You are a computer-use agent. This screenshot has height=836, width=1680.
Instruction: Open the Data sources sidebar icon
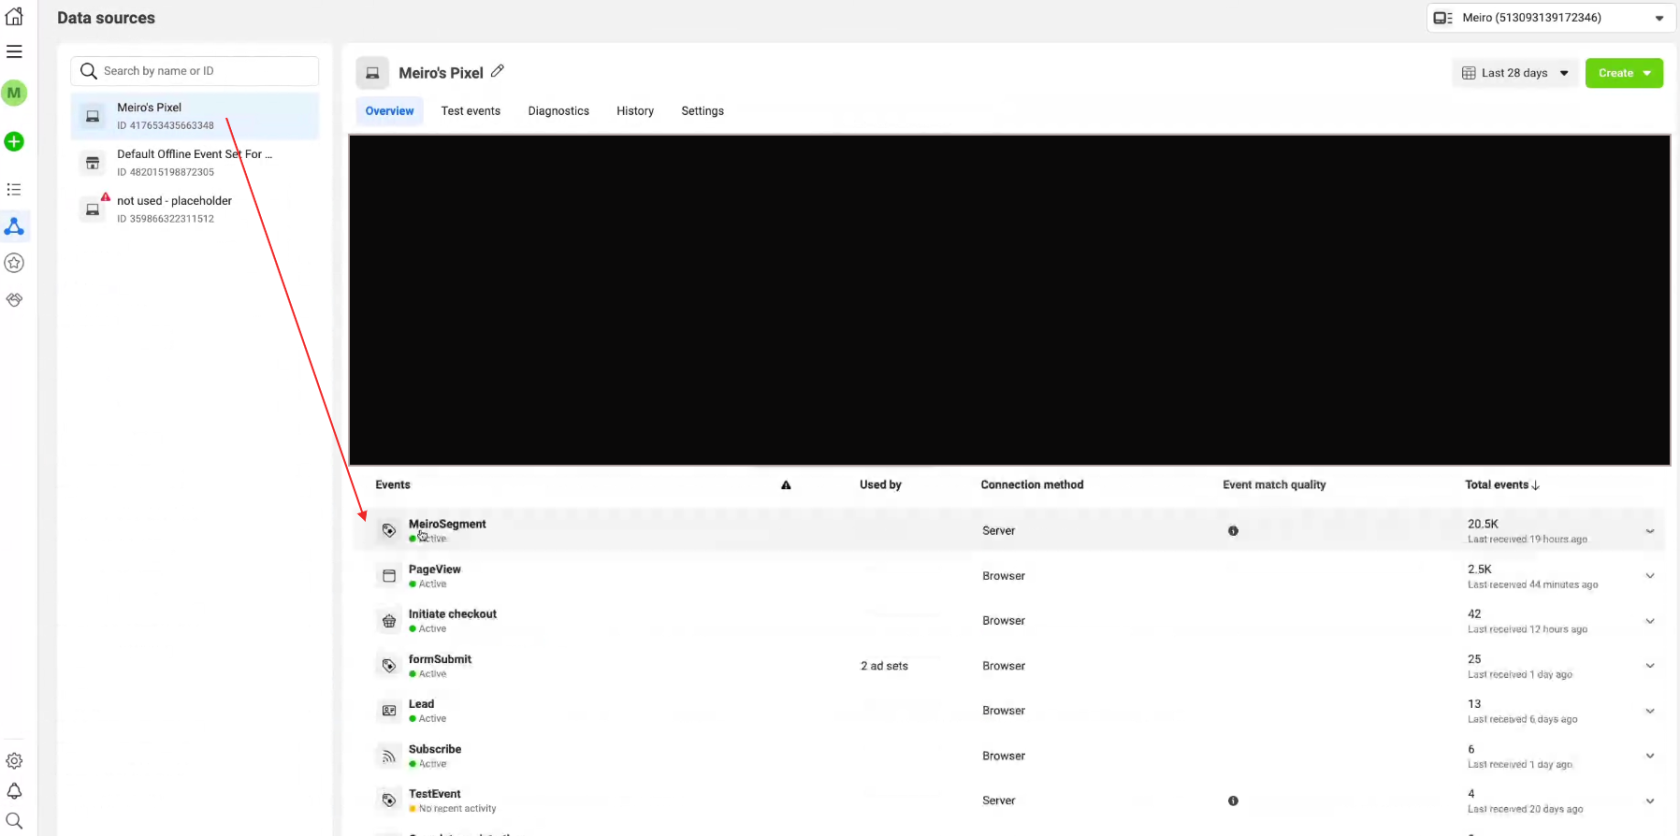(14, 226)
